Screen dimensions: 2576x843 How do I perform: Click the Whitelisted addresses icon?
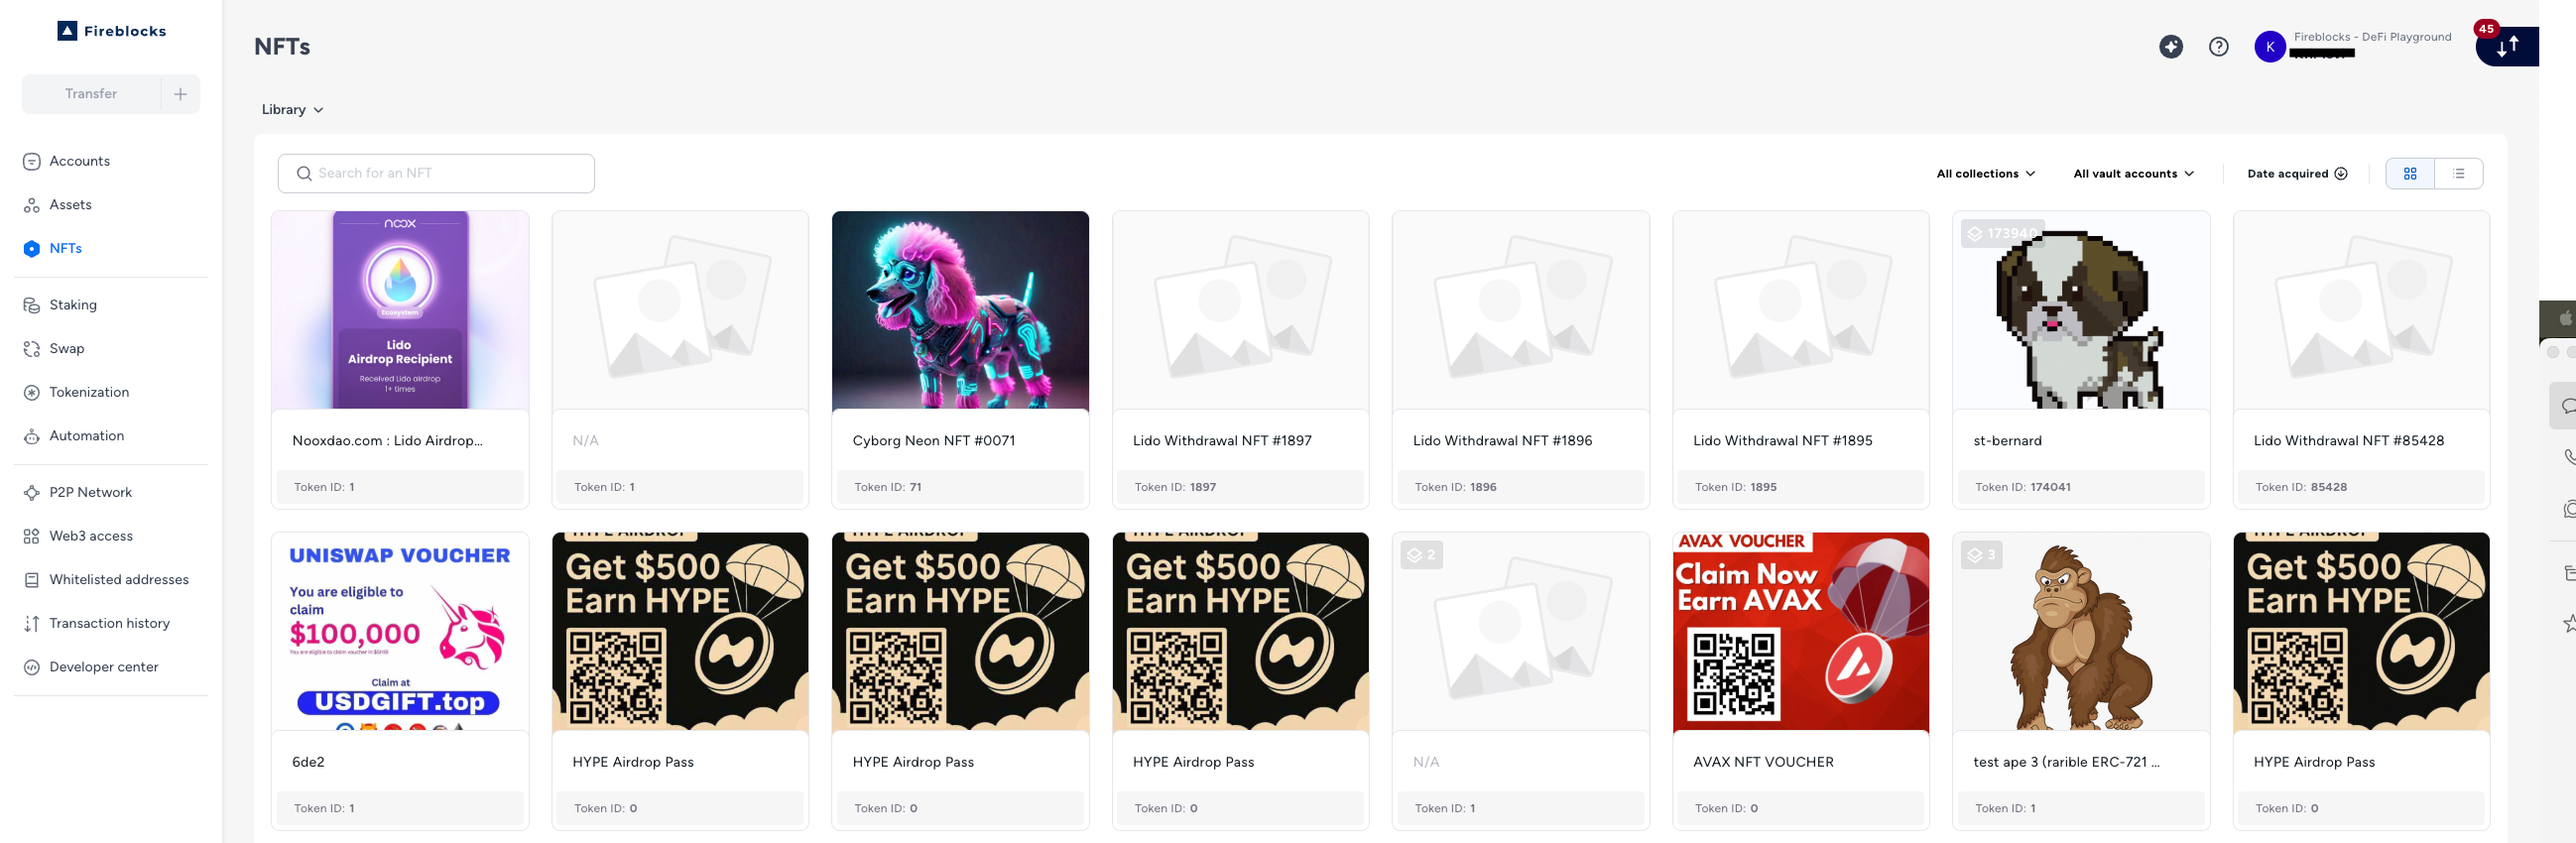point(32,580)
